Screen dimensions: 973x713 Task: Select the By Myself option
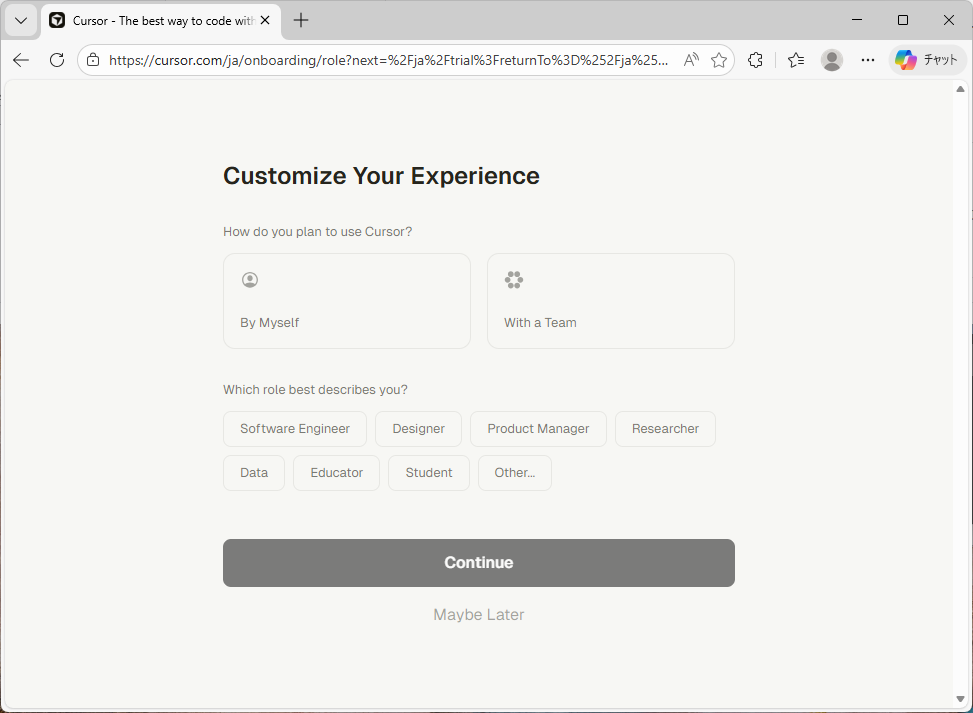coord(346,301)
